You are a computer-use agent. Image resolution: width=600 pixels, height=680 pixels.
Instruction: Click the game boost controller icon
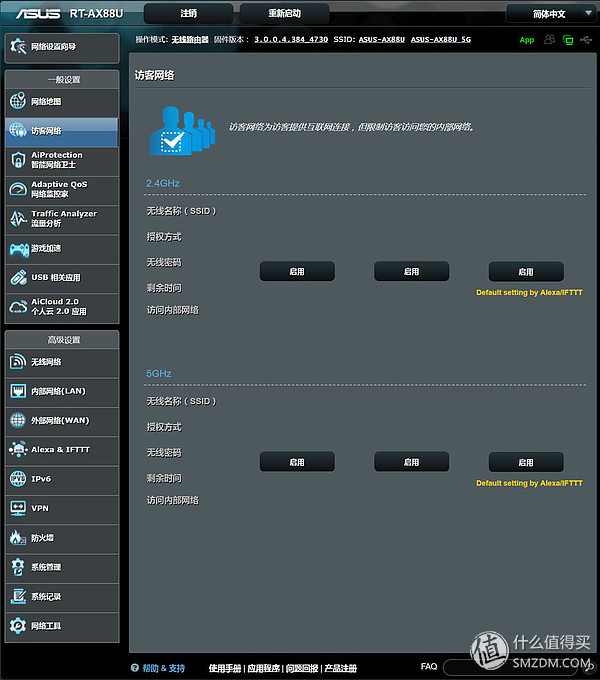point(19,249)
